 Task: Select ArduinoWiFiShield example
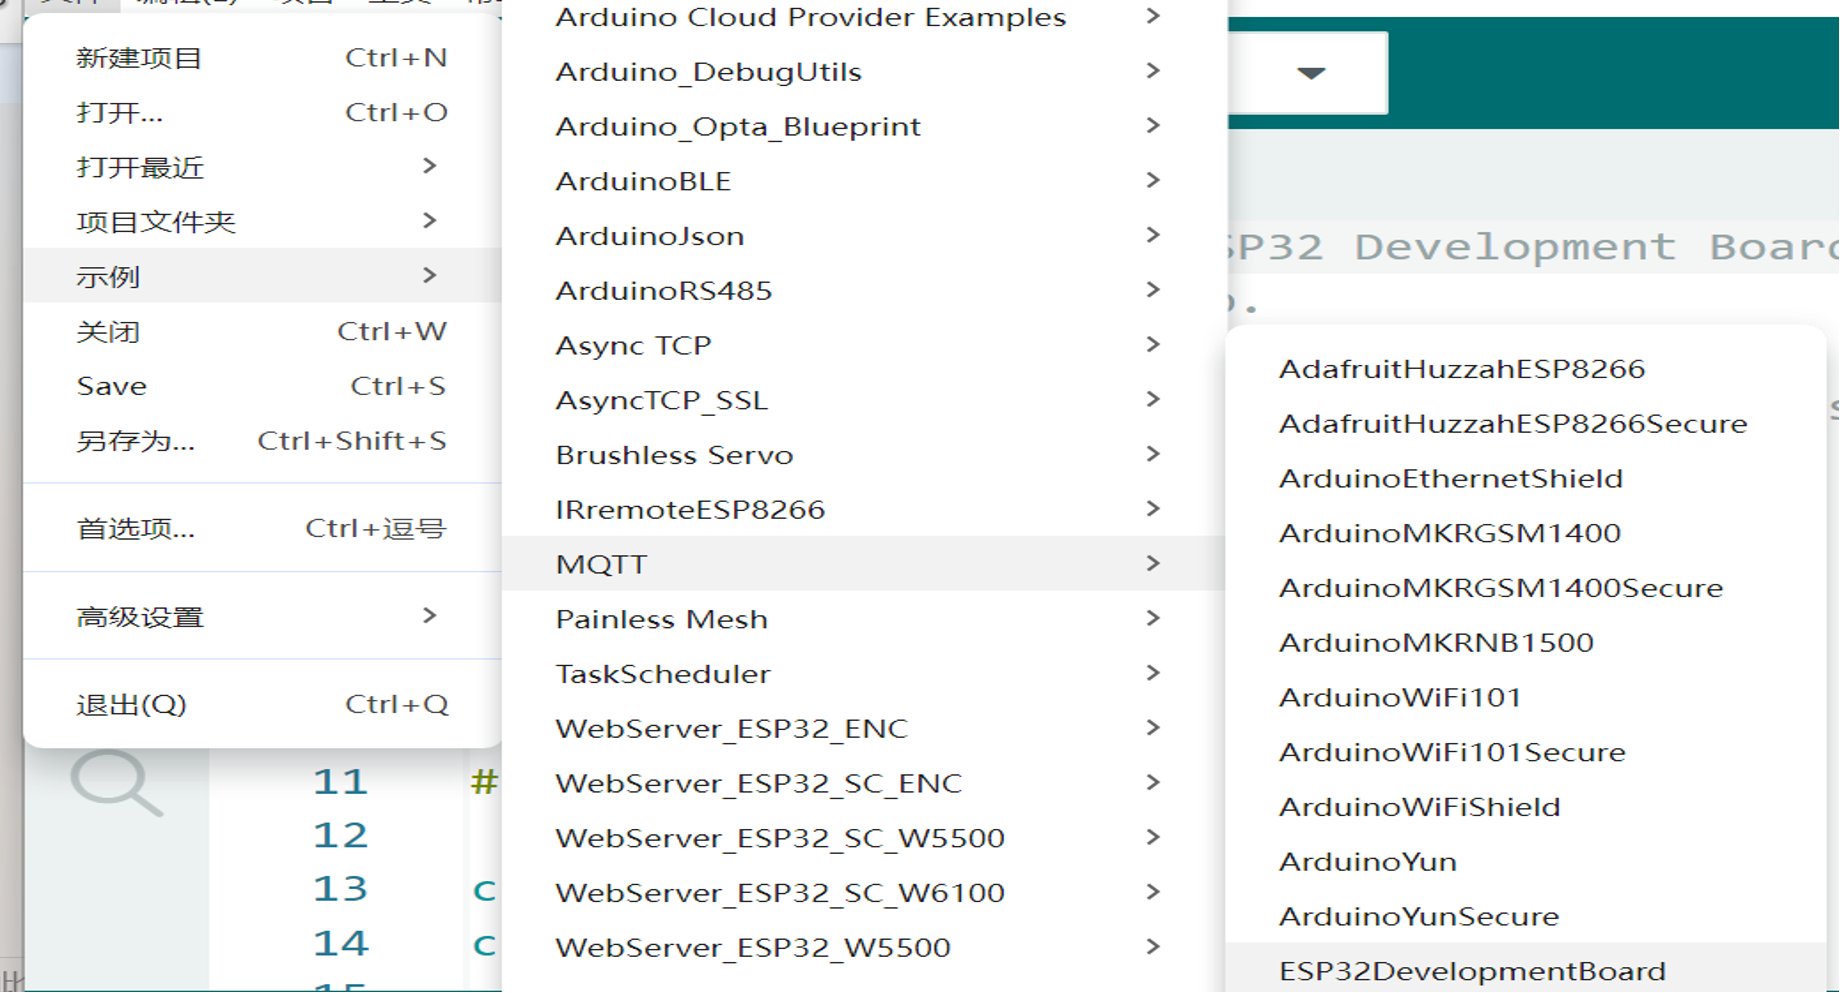coord(1526,807)
